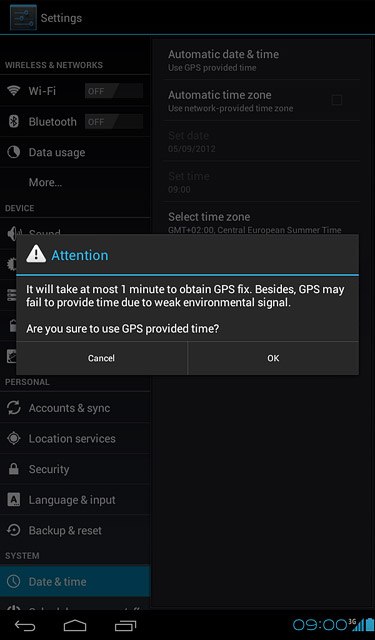This screenshot has height=640, width=375.
Task: Tap the Bluetooth icon in sidebar
Action: (x=14, y=122)
